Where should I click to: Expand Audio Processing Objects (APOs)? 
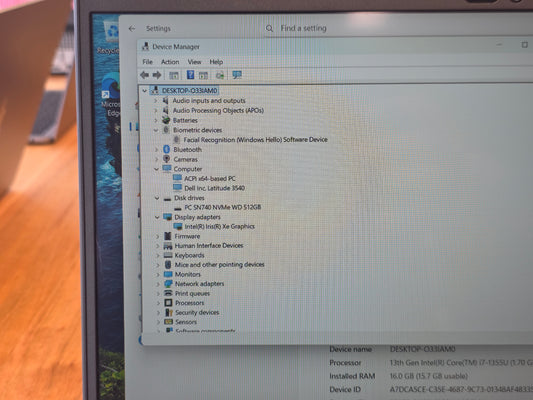(x=156, y=110)
